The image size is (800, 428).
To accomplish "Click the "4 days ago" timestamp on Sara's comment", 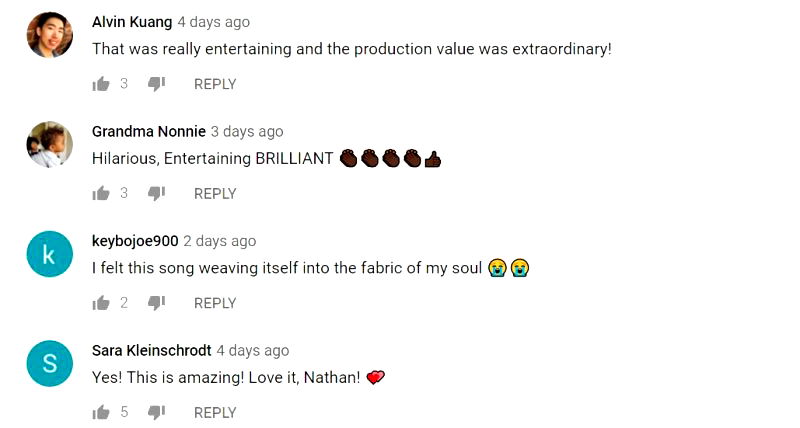I will [x=252, y=350].
